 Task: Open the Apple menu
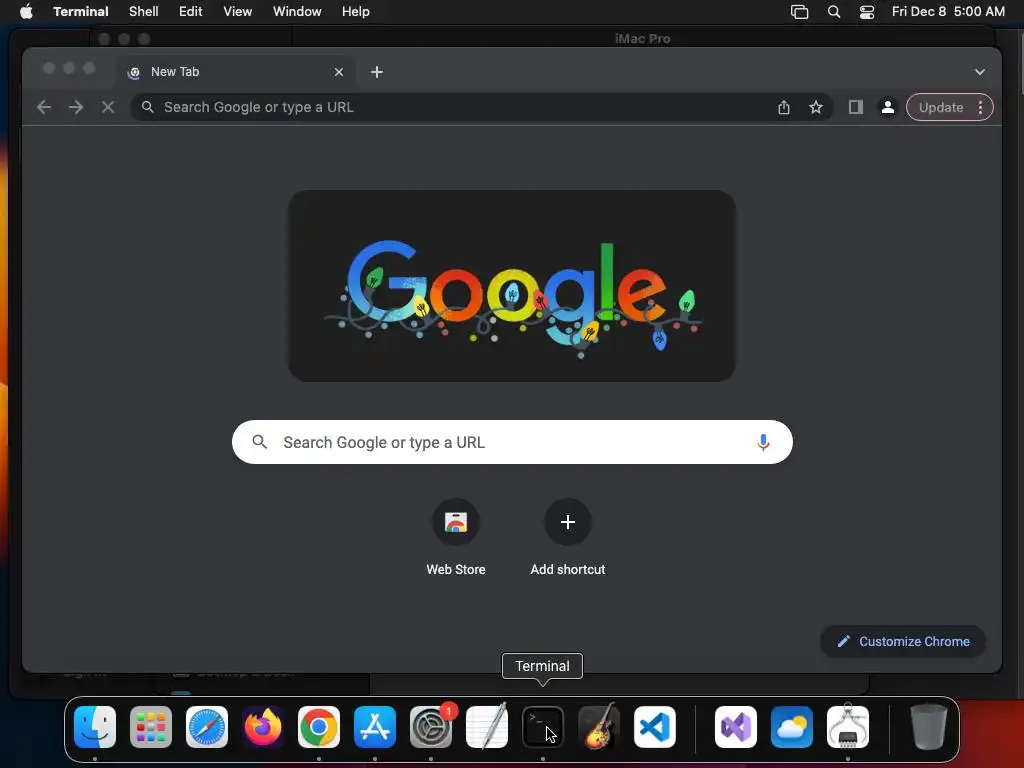click(x=26, y=12)
